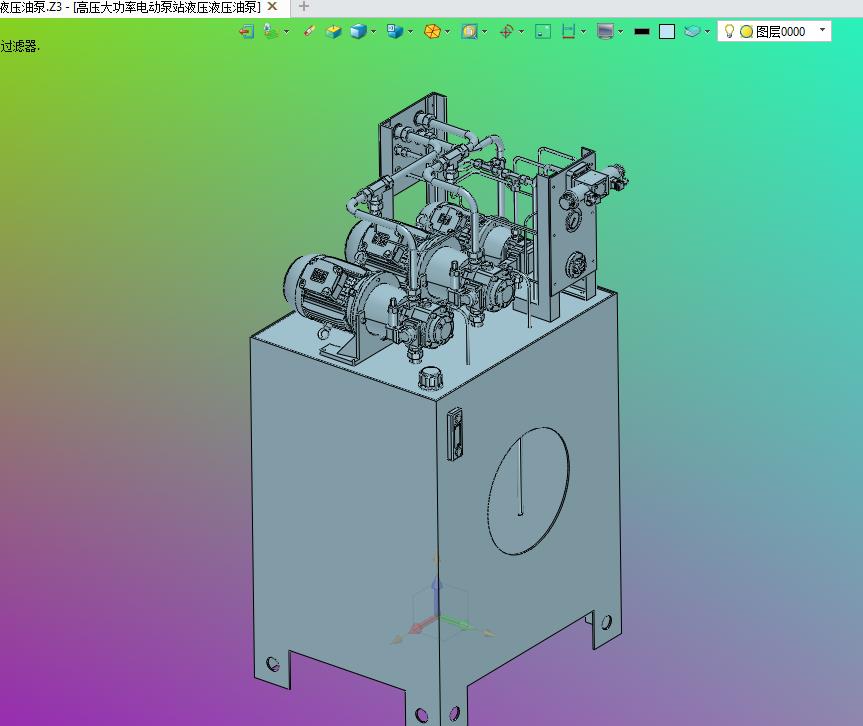Click the gray monitor display icon

604,31
